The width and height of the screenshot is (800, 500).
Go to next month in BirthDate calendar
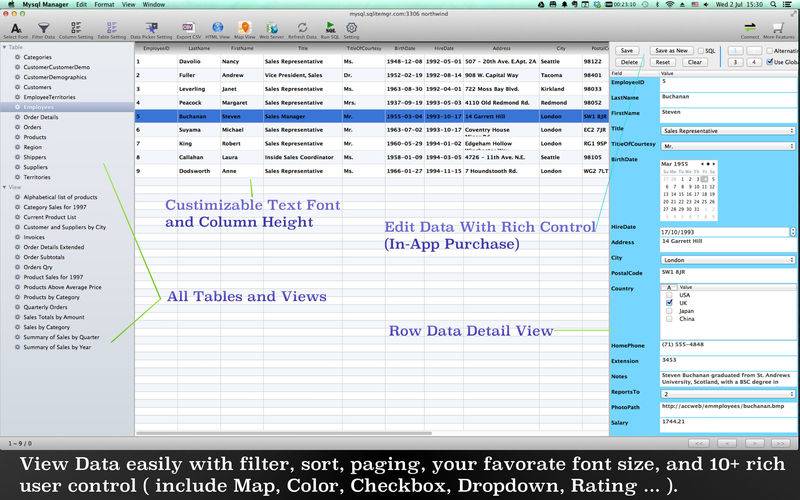tap(713, 164)
